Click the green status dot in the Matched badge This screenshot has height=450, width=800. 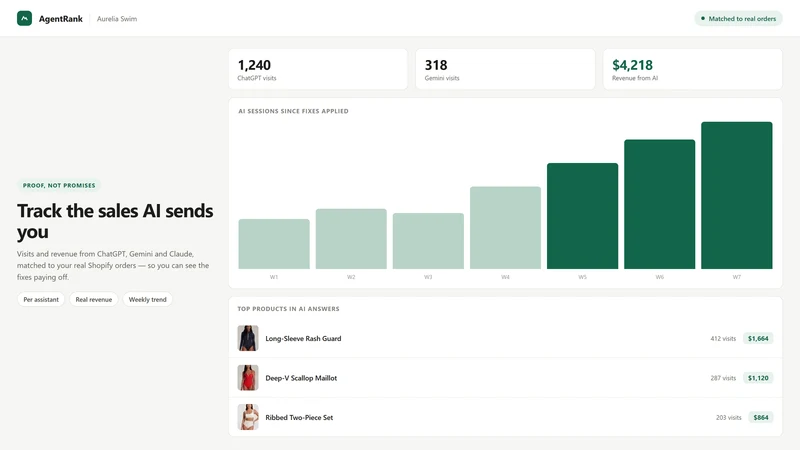(703, 18)
